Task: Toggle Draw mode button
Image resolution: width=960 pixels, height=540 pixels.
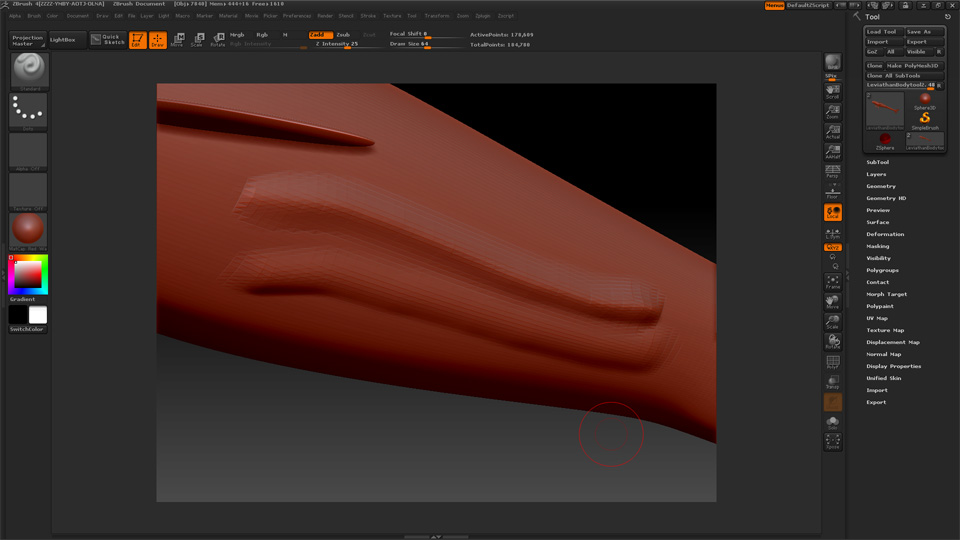Action: (158, 40)
